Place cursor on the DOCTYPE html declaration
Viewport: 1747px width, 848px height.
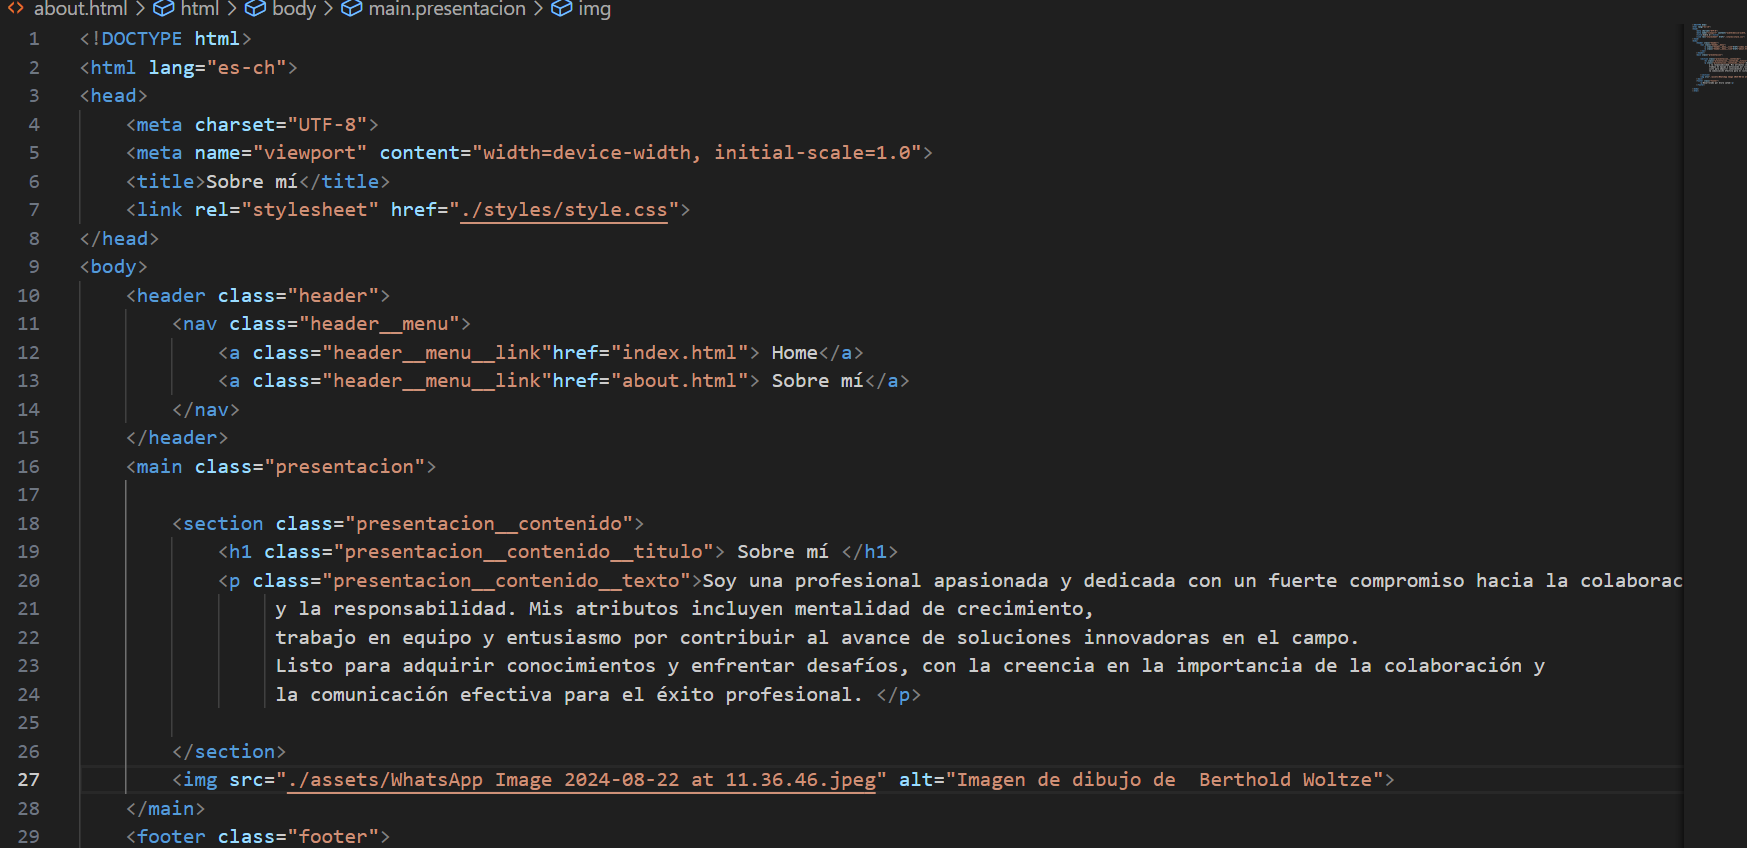166,39
